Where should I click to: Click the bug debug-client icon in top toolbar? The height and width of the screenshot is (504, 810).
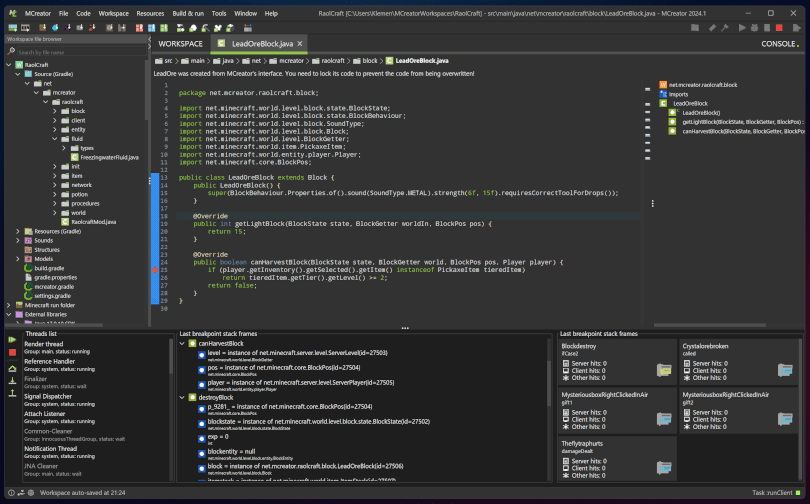[754, 28]
